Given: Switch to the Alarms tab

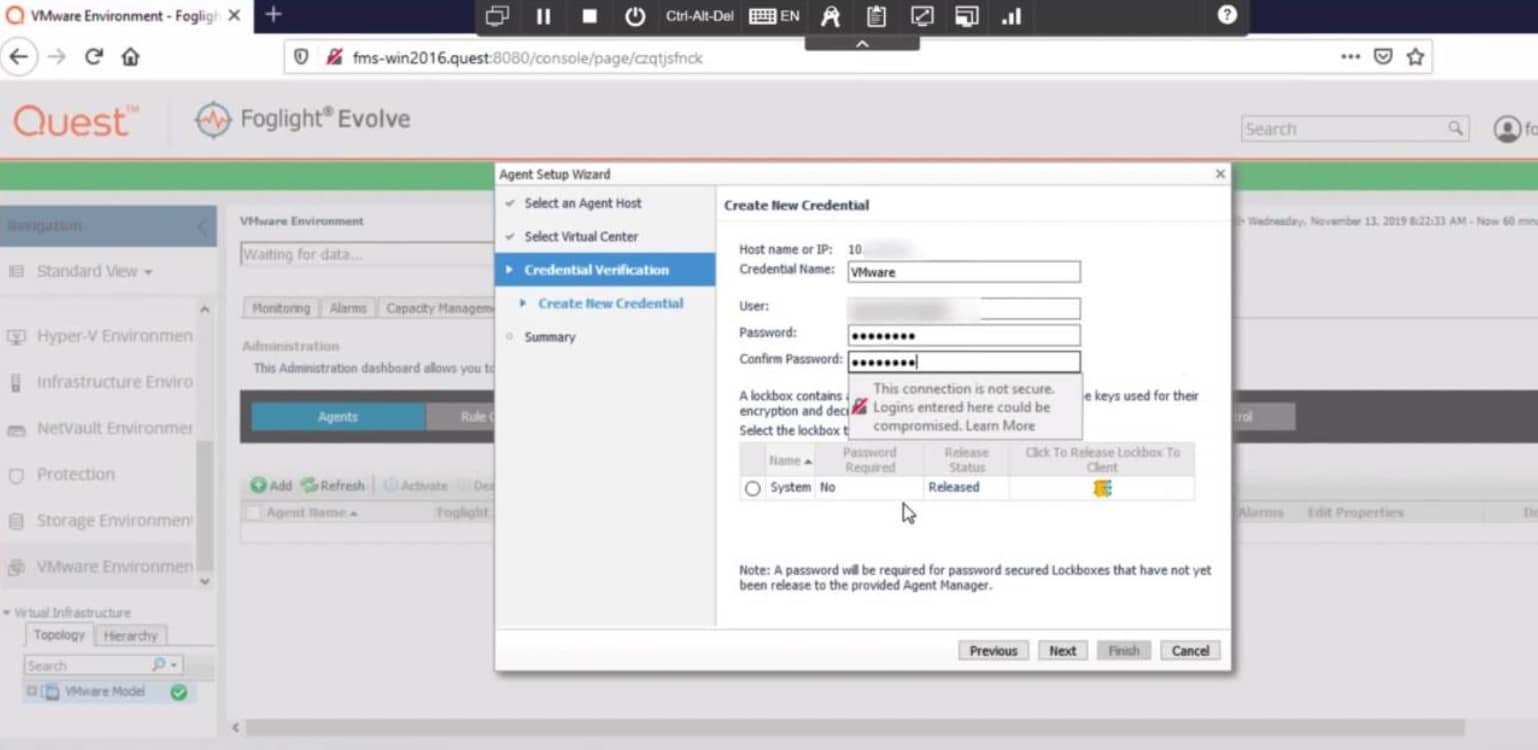Looking at the screenshot, I should pyautogui.click(x=348, y=308).
